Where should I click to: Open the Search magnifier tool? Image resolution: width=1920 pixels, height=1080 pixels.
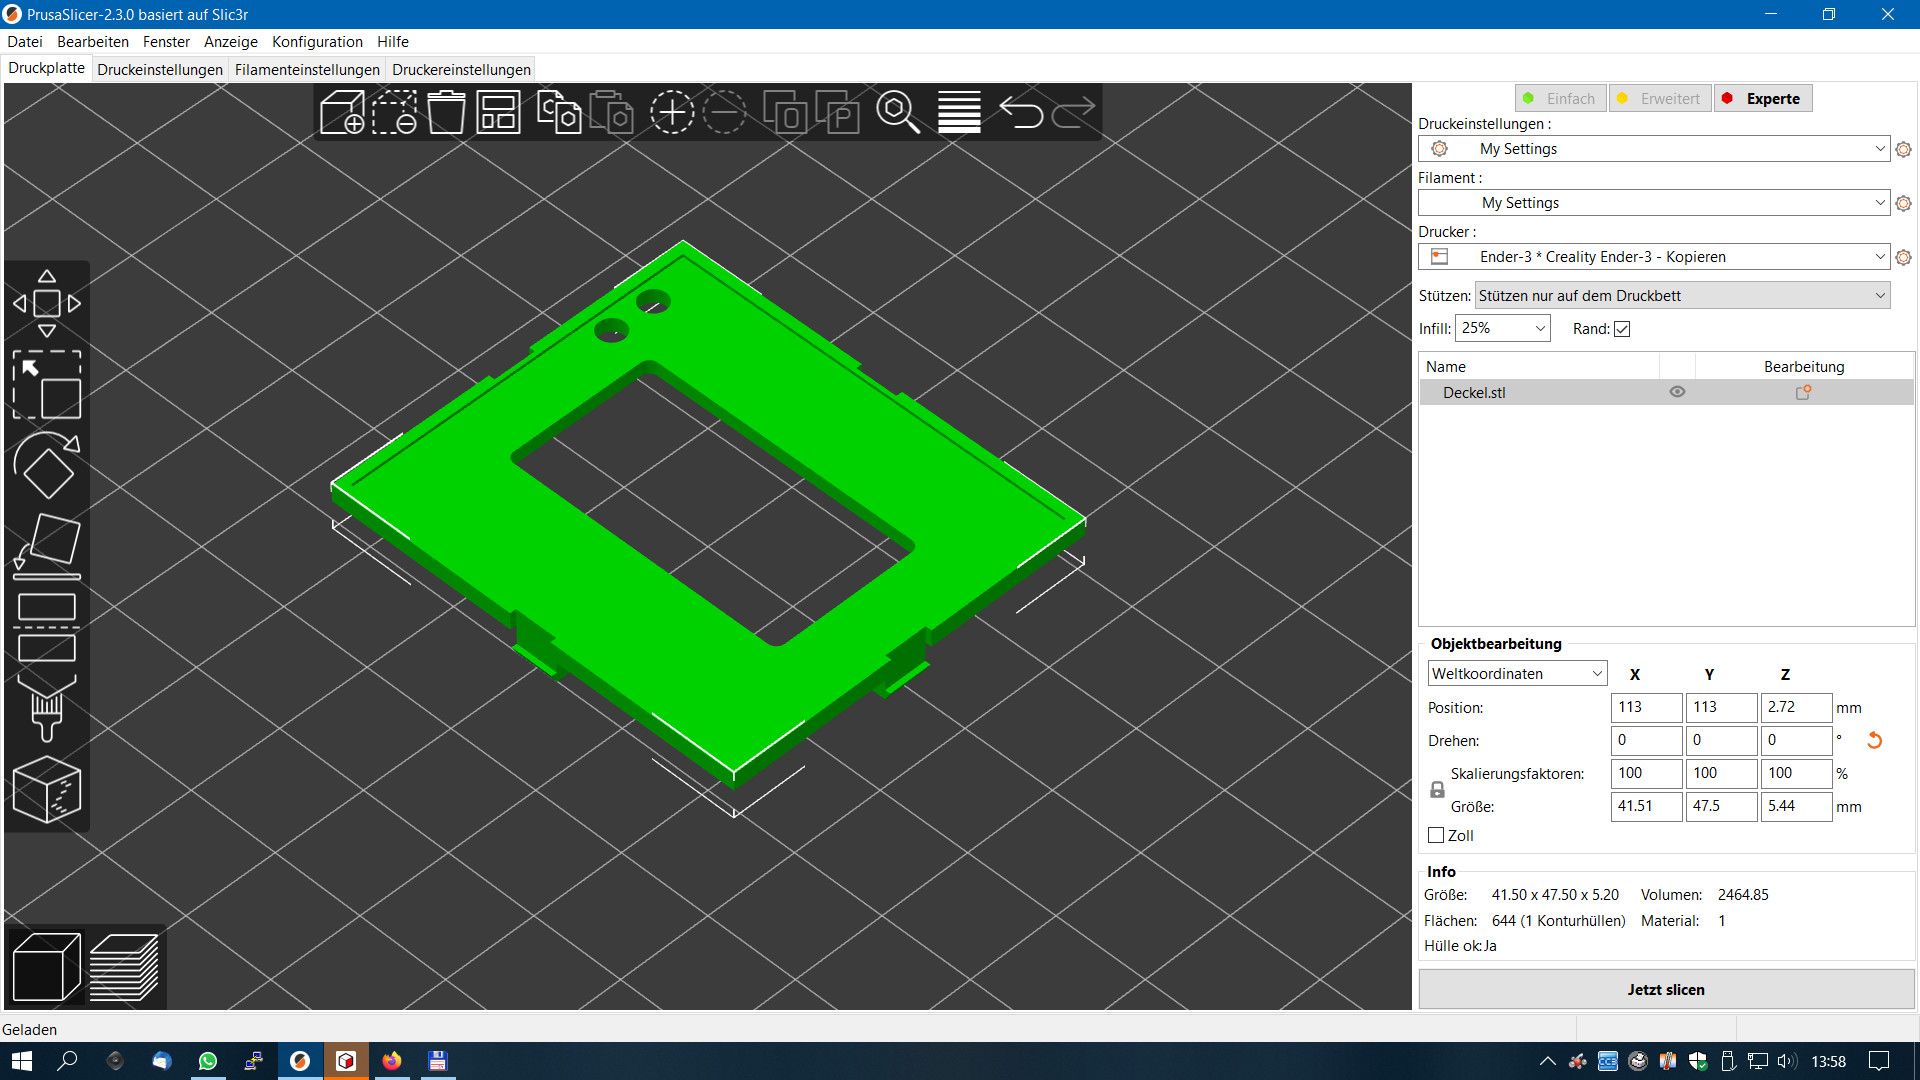[x=898, y=112]
